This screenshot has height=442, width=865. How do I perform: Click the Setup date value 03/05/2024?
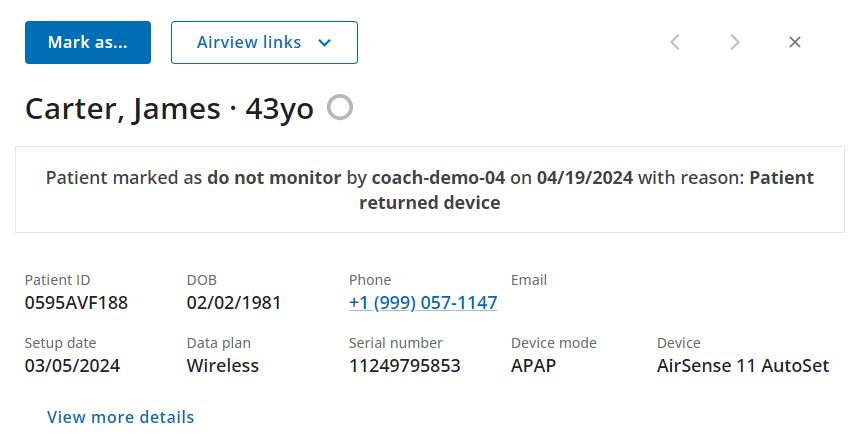[72, 366]
